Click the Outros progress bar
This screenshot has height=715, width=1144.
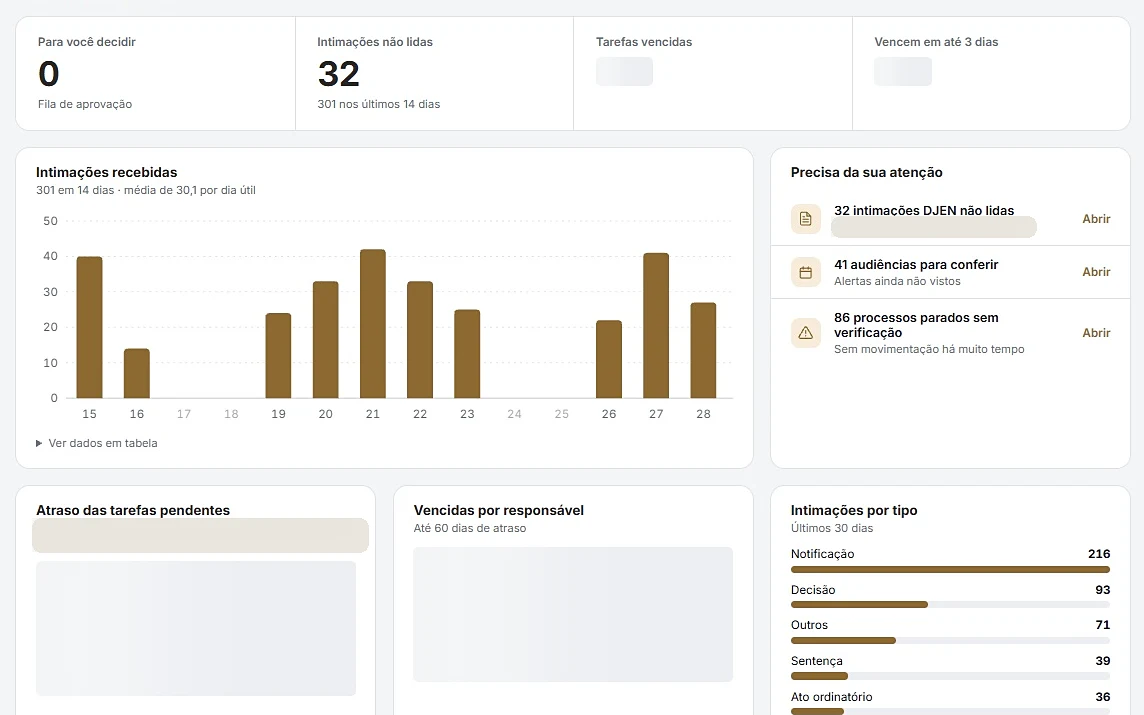tap(950, 641)
